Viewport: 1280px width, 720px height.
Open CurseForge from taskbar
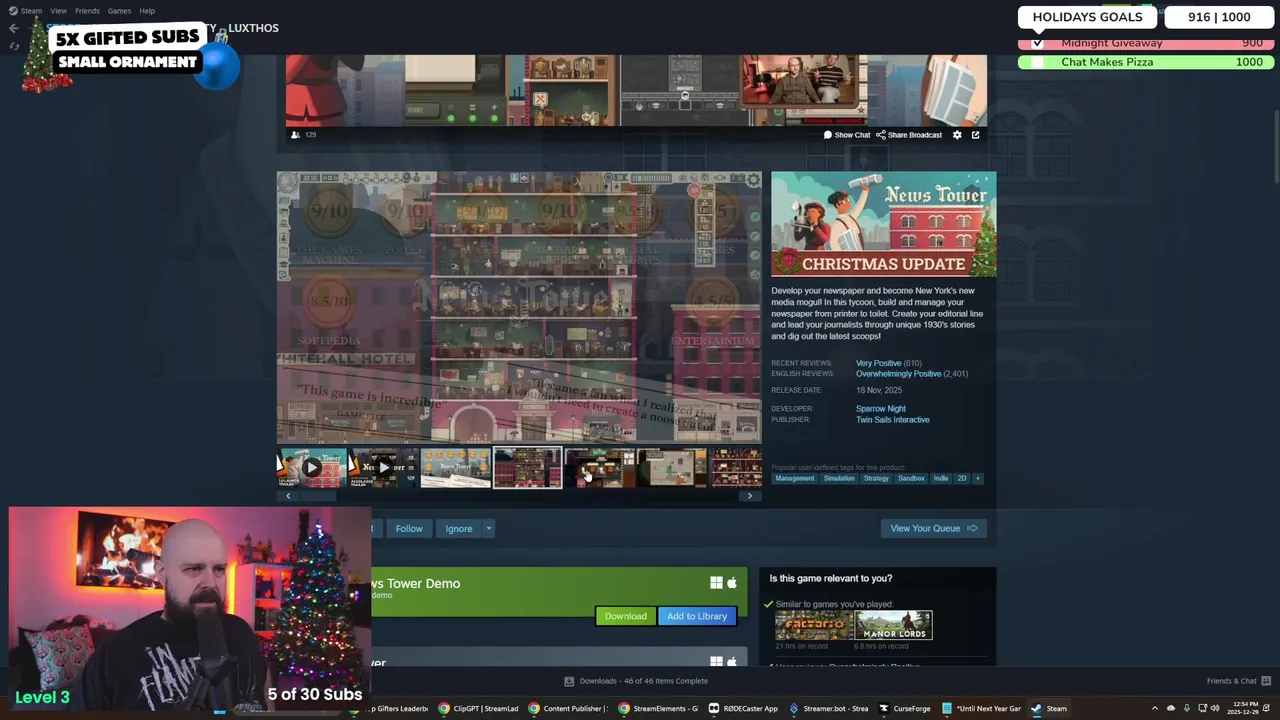[905, 709]
